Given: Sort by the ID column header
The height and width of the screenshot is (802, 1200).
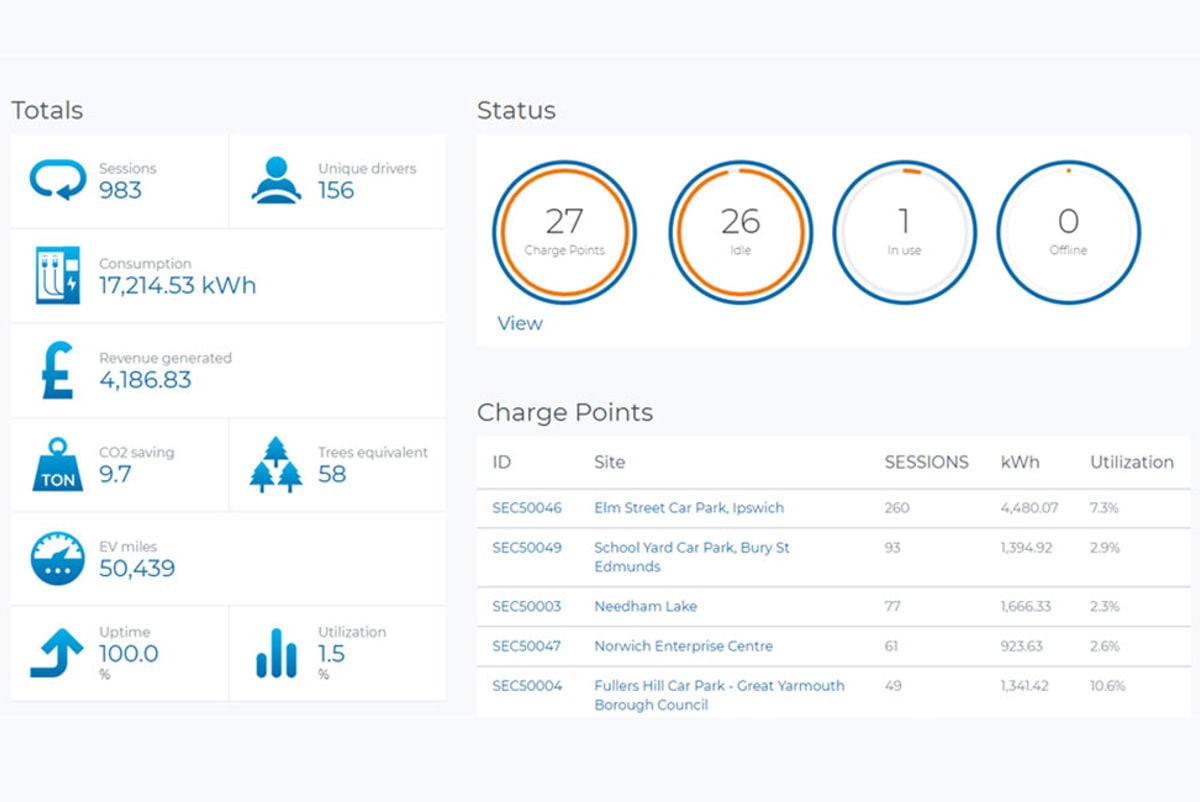Looking at the screenshot, I should click(501, 462).
